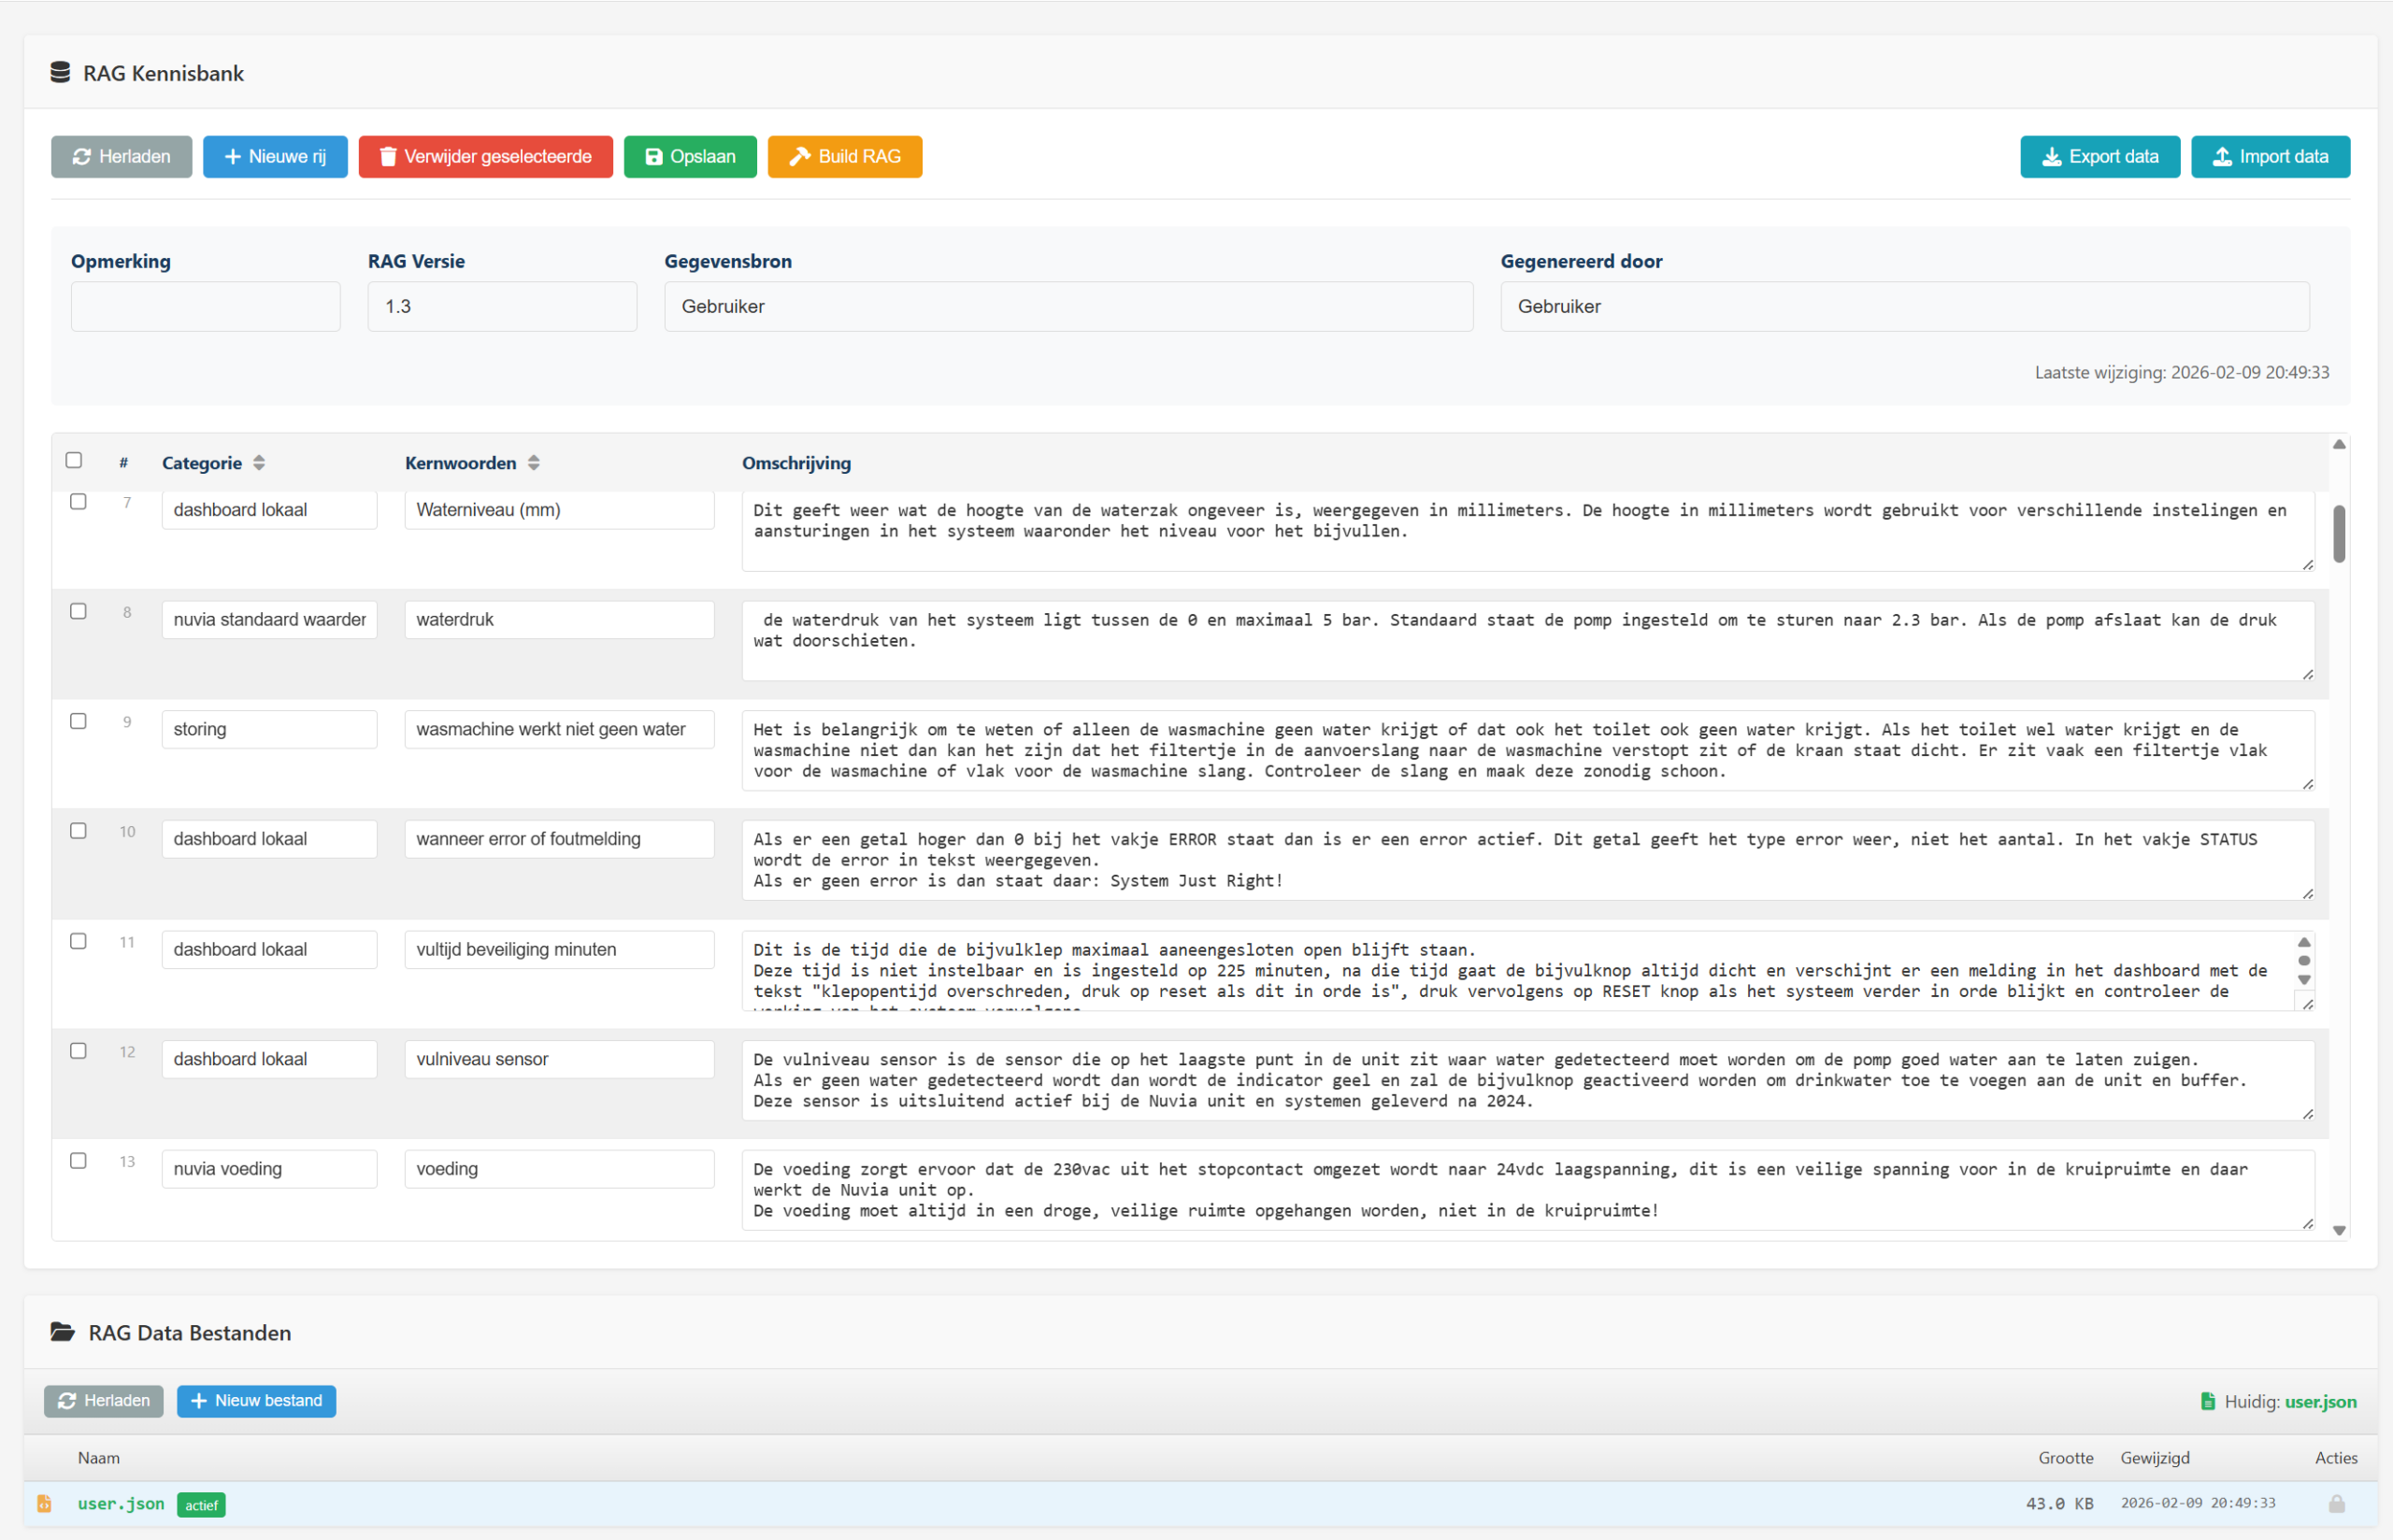Image resolution: width=2393 pixels, height=1540 pixels.
Task: Toggle the select-all checkbox in table header
Action: (x=74, y=460)
